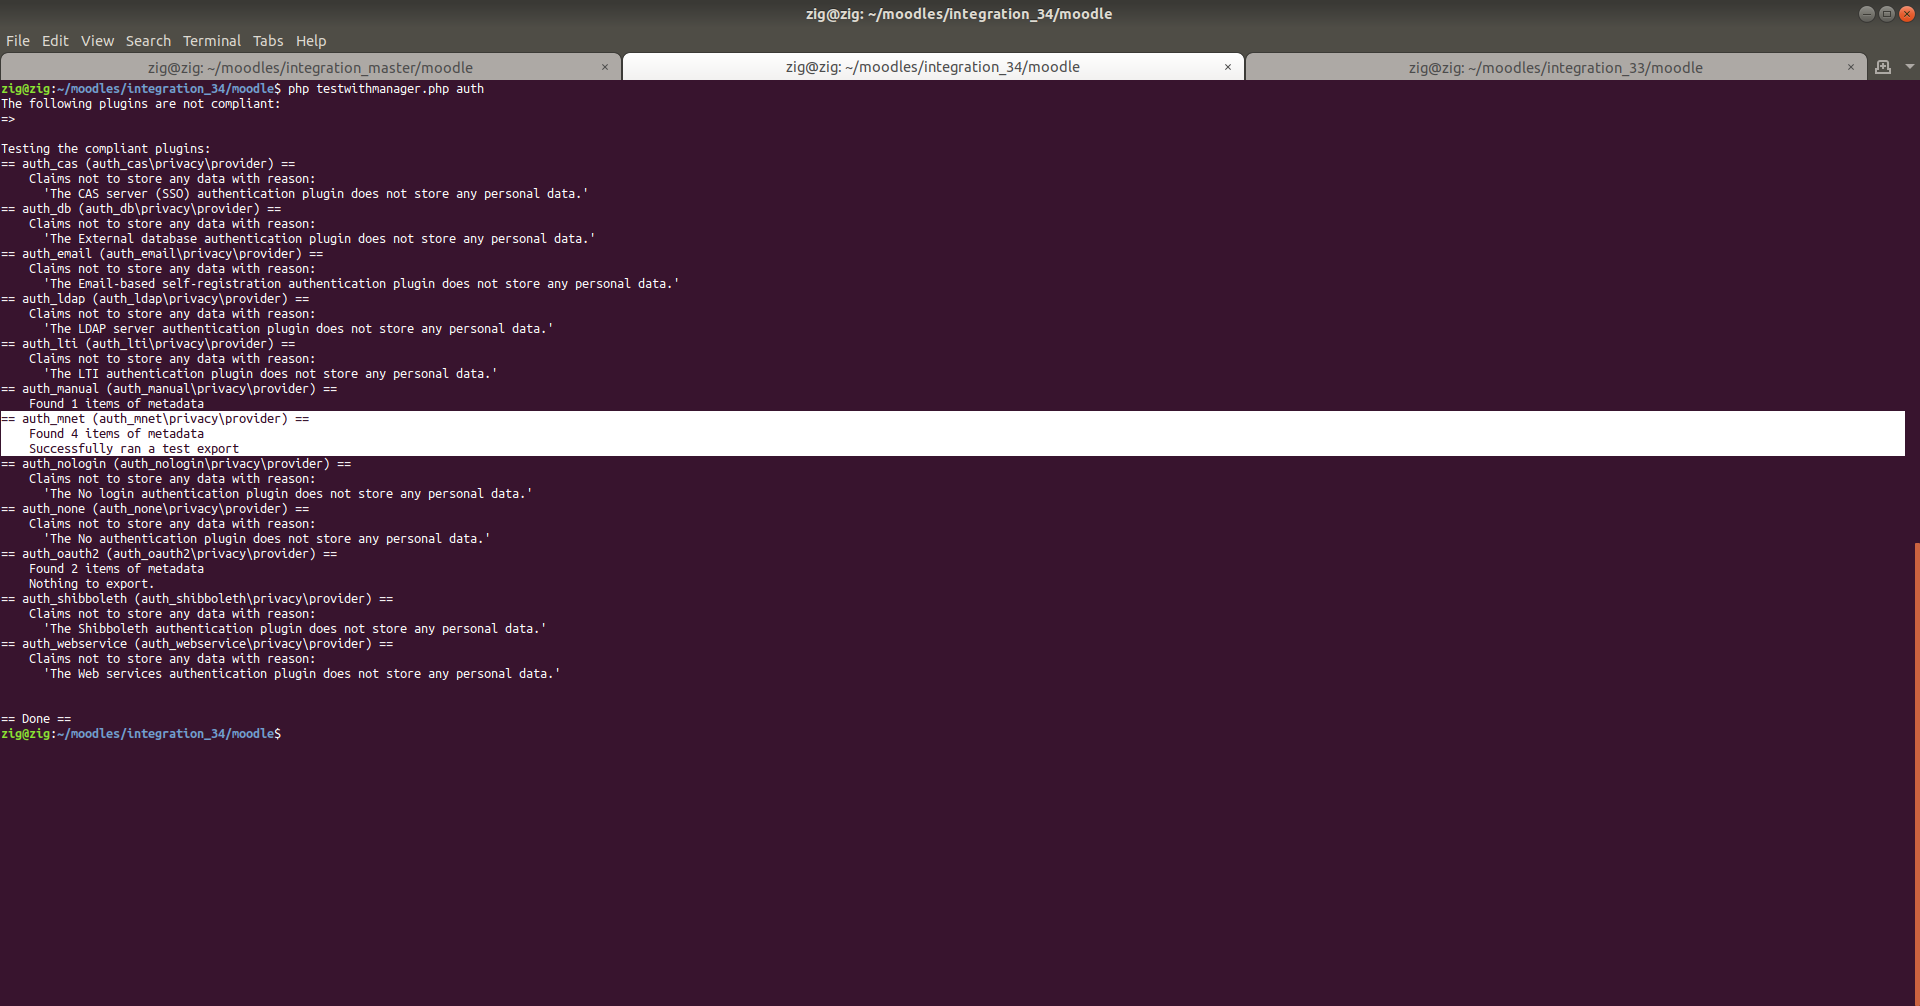1920x1006 pixels.
Task: Click 'The following plugins are not compliant:' line
Action: click(x=141, y=104)
